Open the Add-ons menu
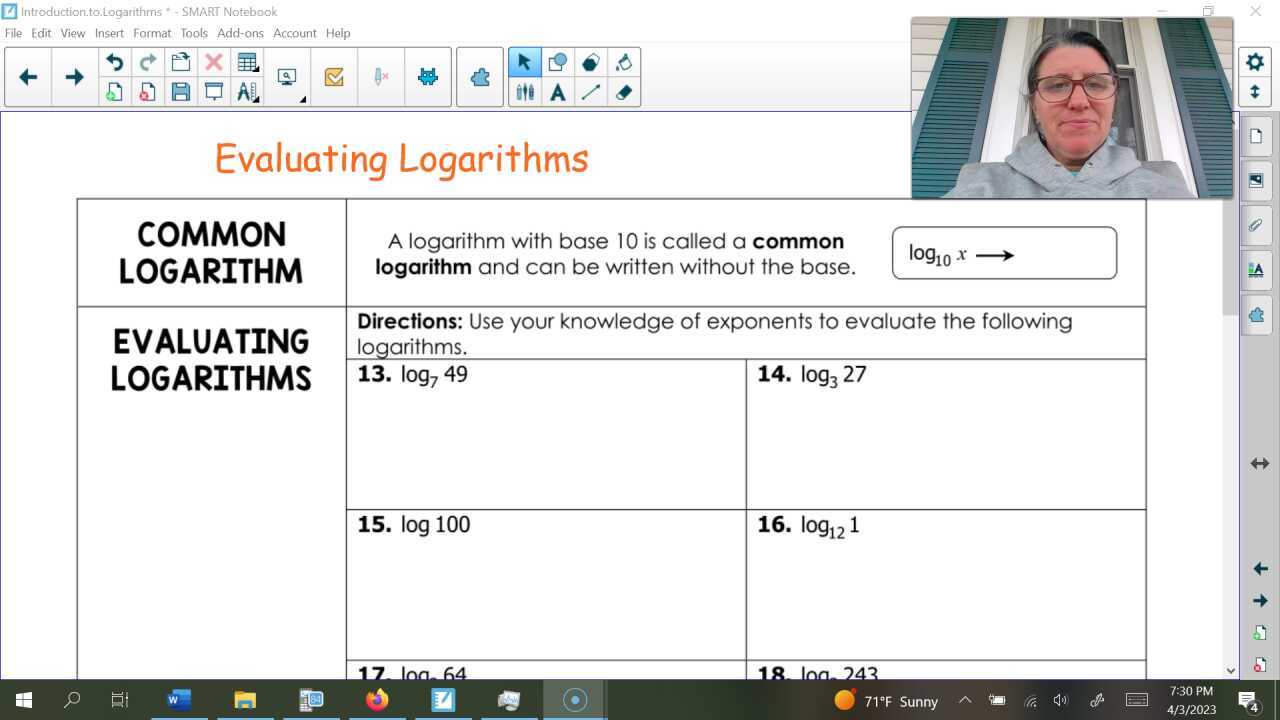 (240, 32)
